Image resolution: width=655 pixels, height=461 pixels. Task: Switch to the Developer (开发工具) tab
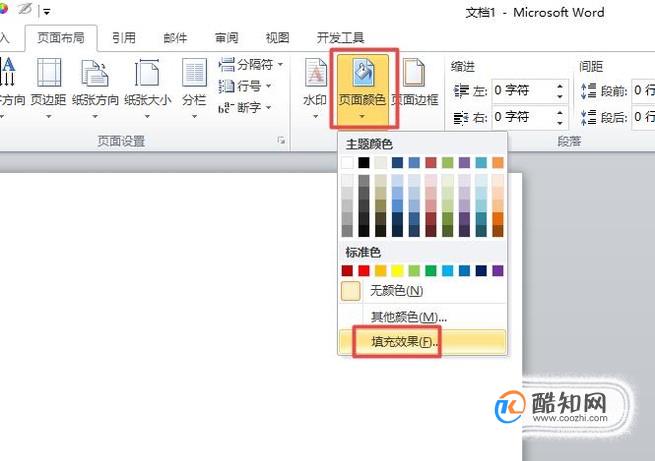[x=340, y=38]
